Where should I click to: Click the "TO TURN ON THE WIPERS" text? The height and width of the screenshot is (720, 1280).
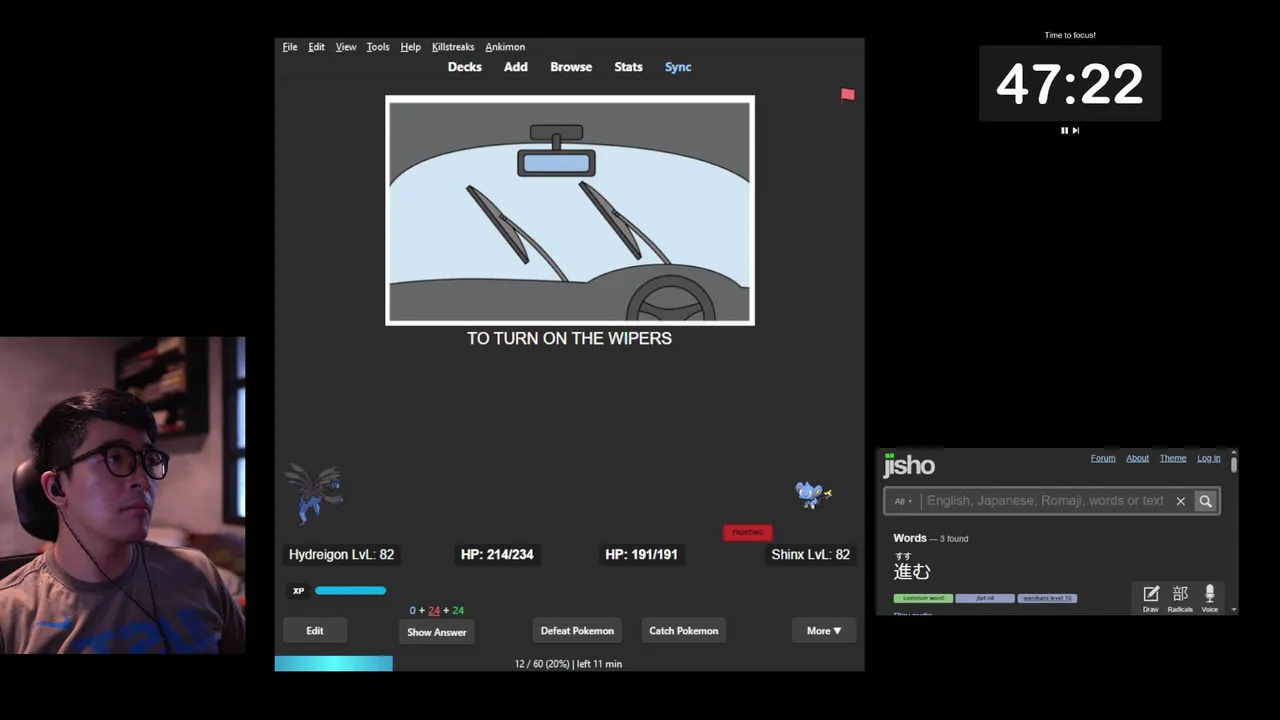[x=570, y=338]
